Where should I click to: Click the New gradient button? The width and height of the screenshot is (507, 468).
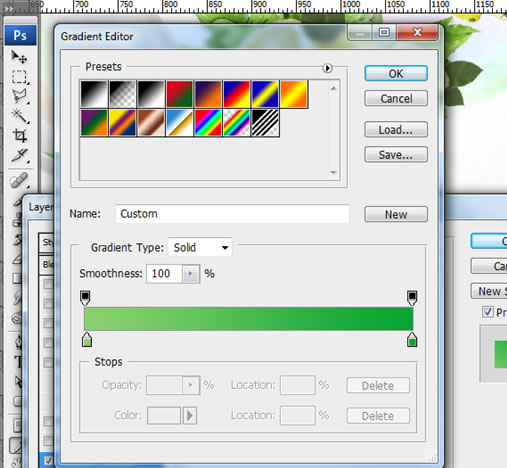click(x=396, y=214)
